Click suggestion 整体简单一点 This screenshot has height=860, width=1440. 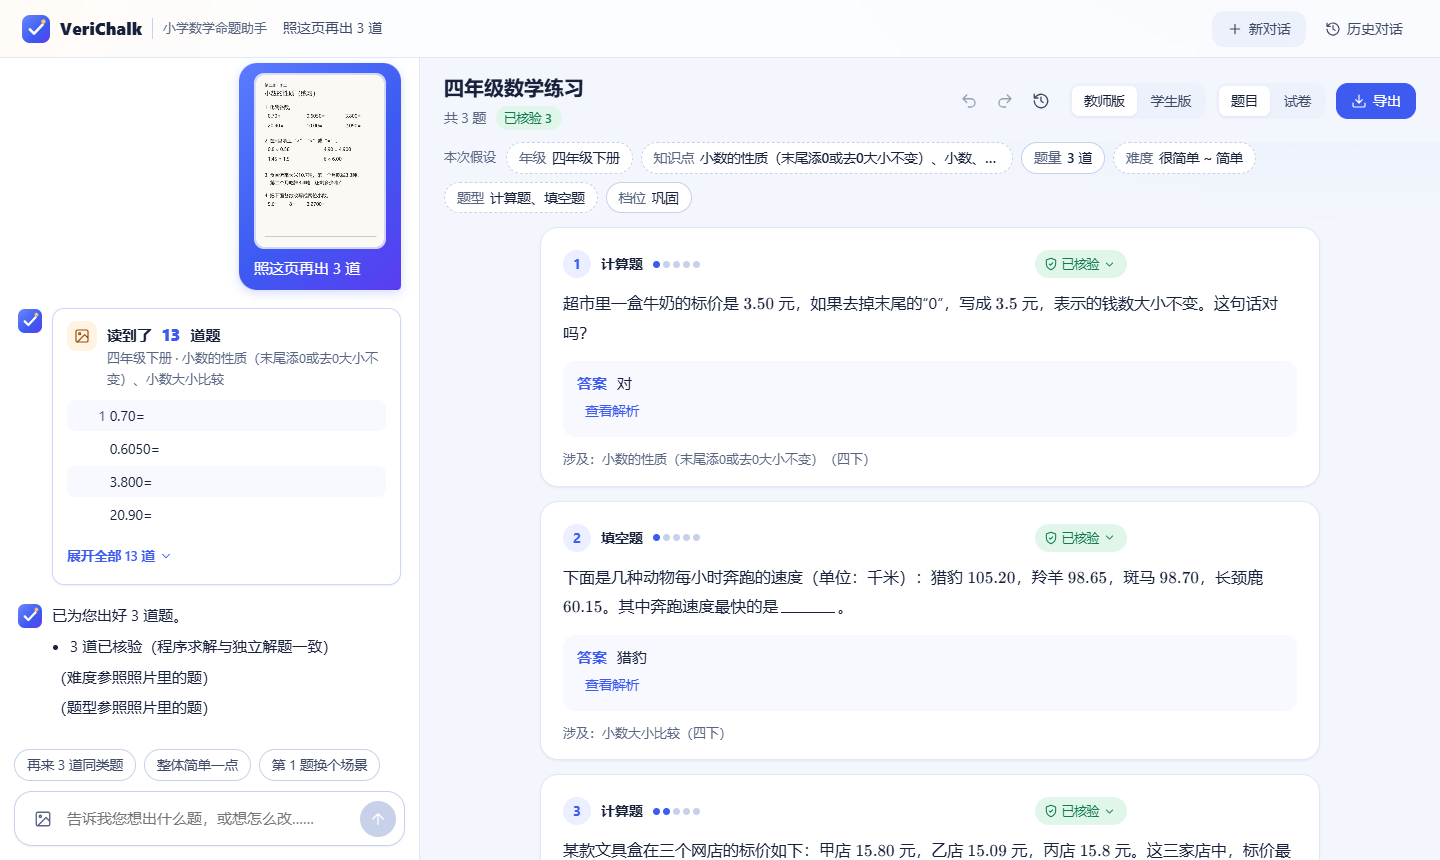197,765
